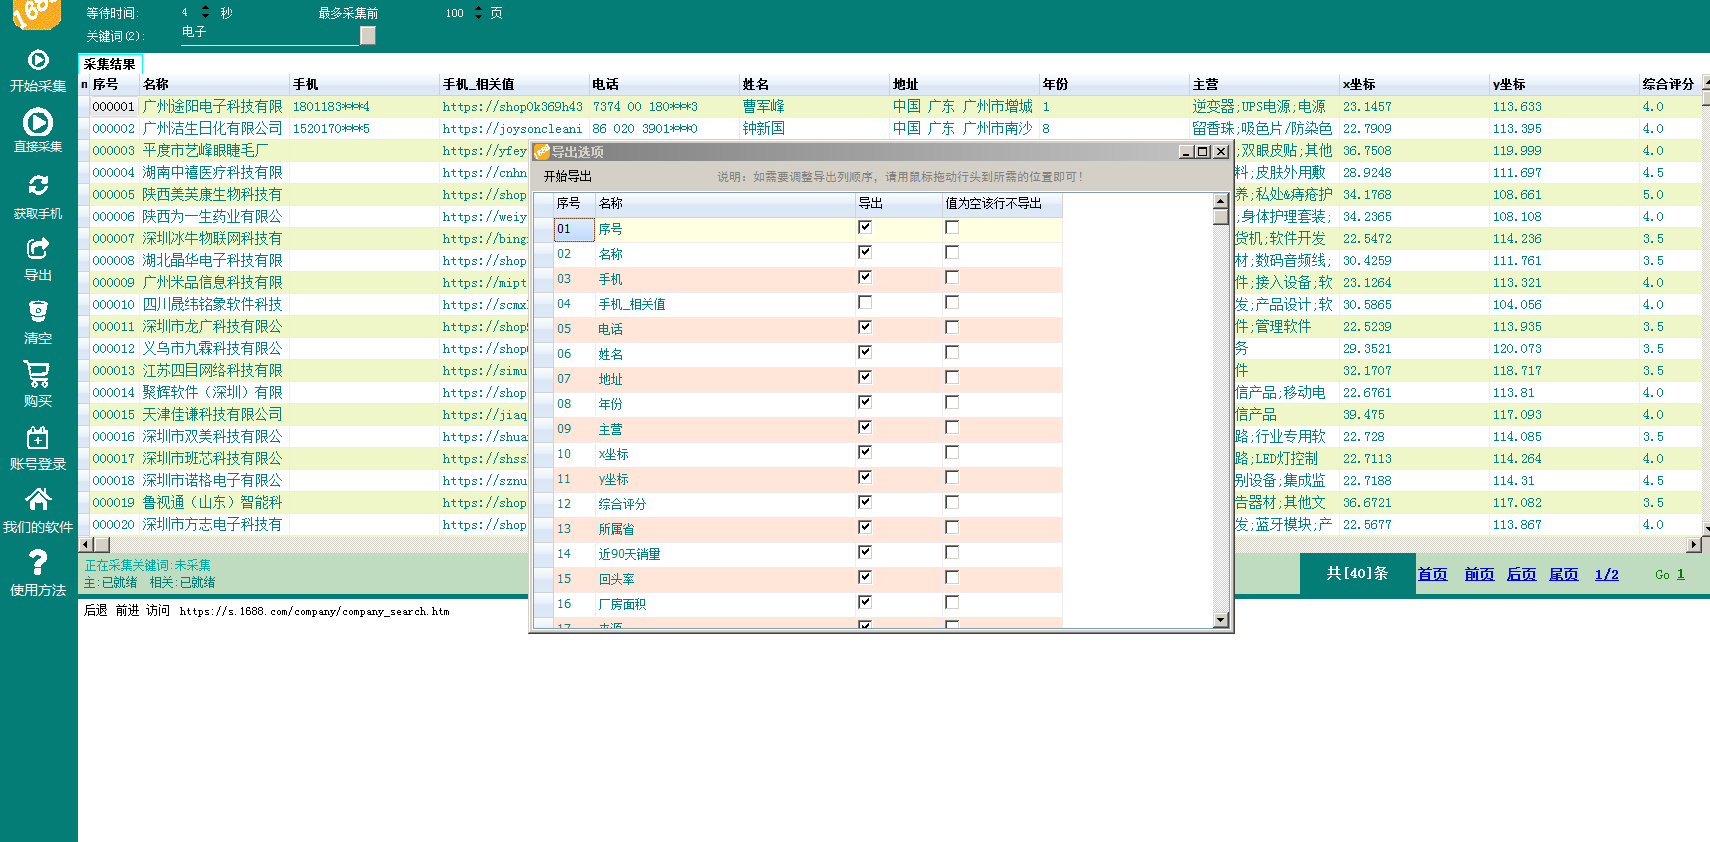Uncheck 导出 checkbox for 名称 row

coord(865,252)
